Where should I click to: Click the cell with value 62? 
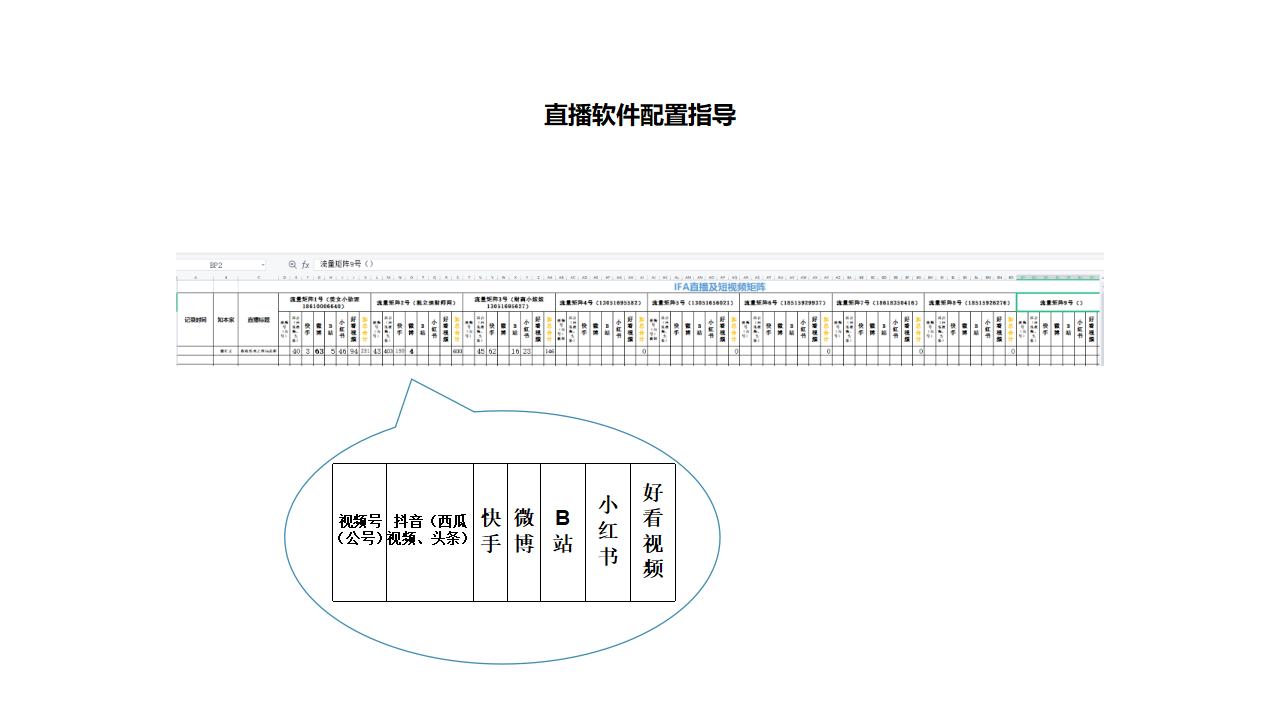point(492,352)
